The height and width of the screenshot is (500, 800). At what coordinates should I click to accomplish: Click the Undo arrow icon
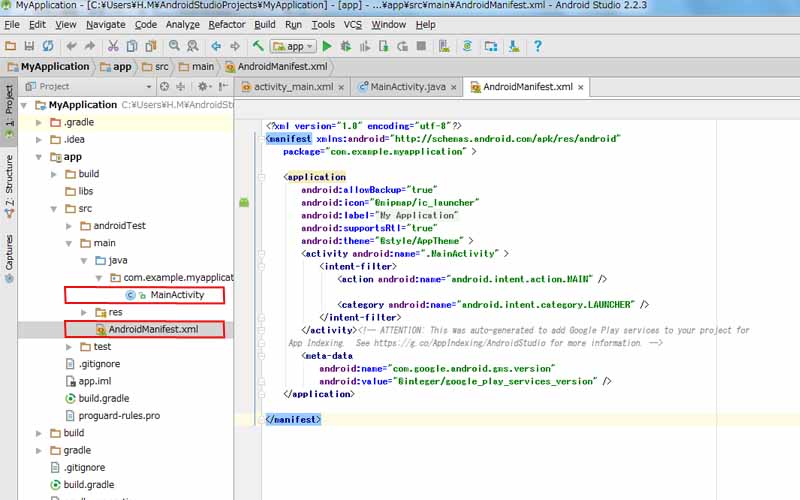tap(71, 46)
